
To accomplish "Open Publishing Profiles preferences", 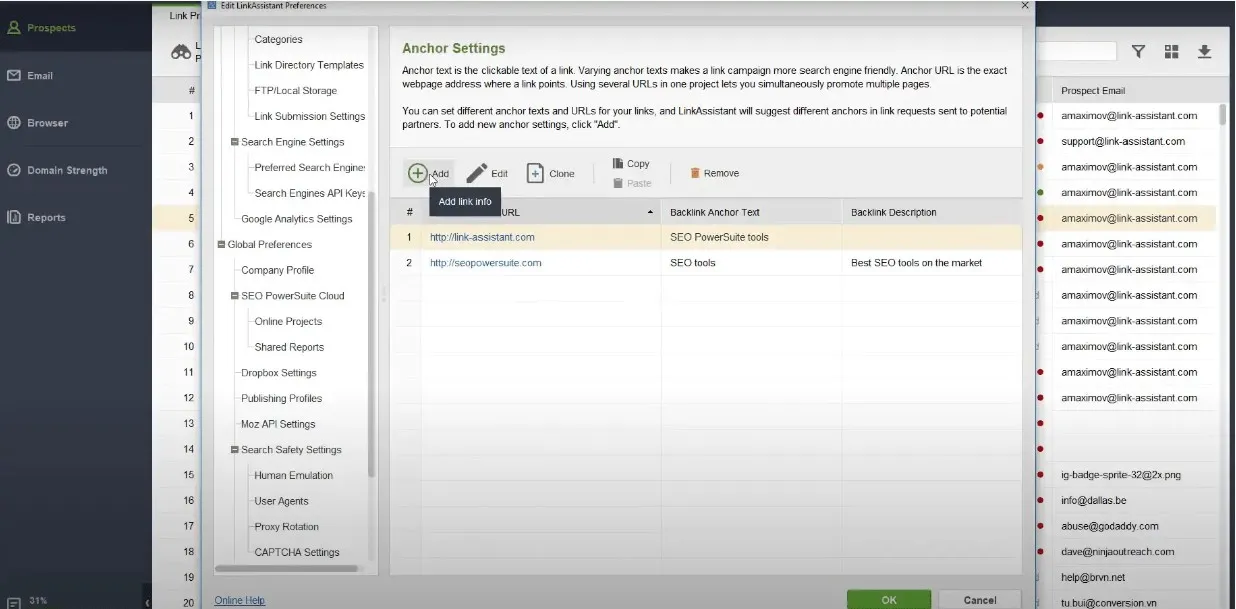I will [281, 399].
